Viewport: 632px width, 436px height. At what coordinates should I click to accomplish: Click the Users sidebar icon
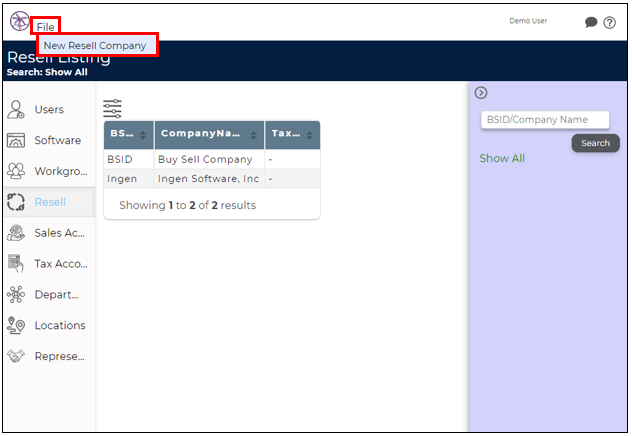16,110
